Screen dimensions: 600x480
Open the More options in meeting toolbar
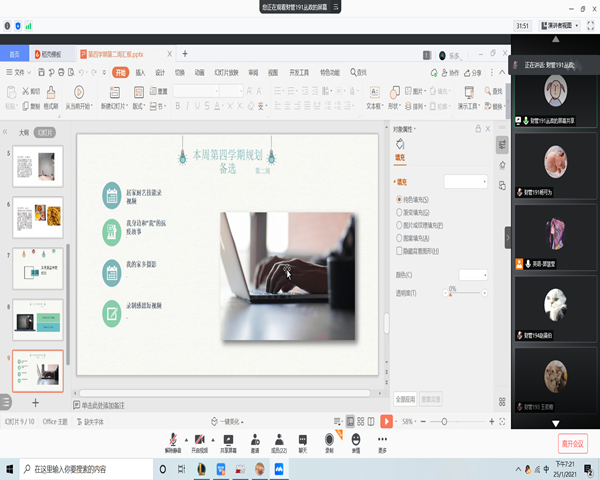click(382, 443)
